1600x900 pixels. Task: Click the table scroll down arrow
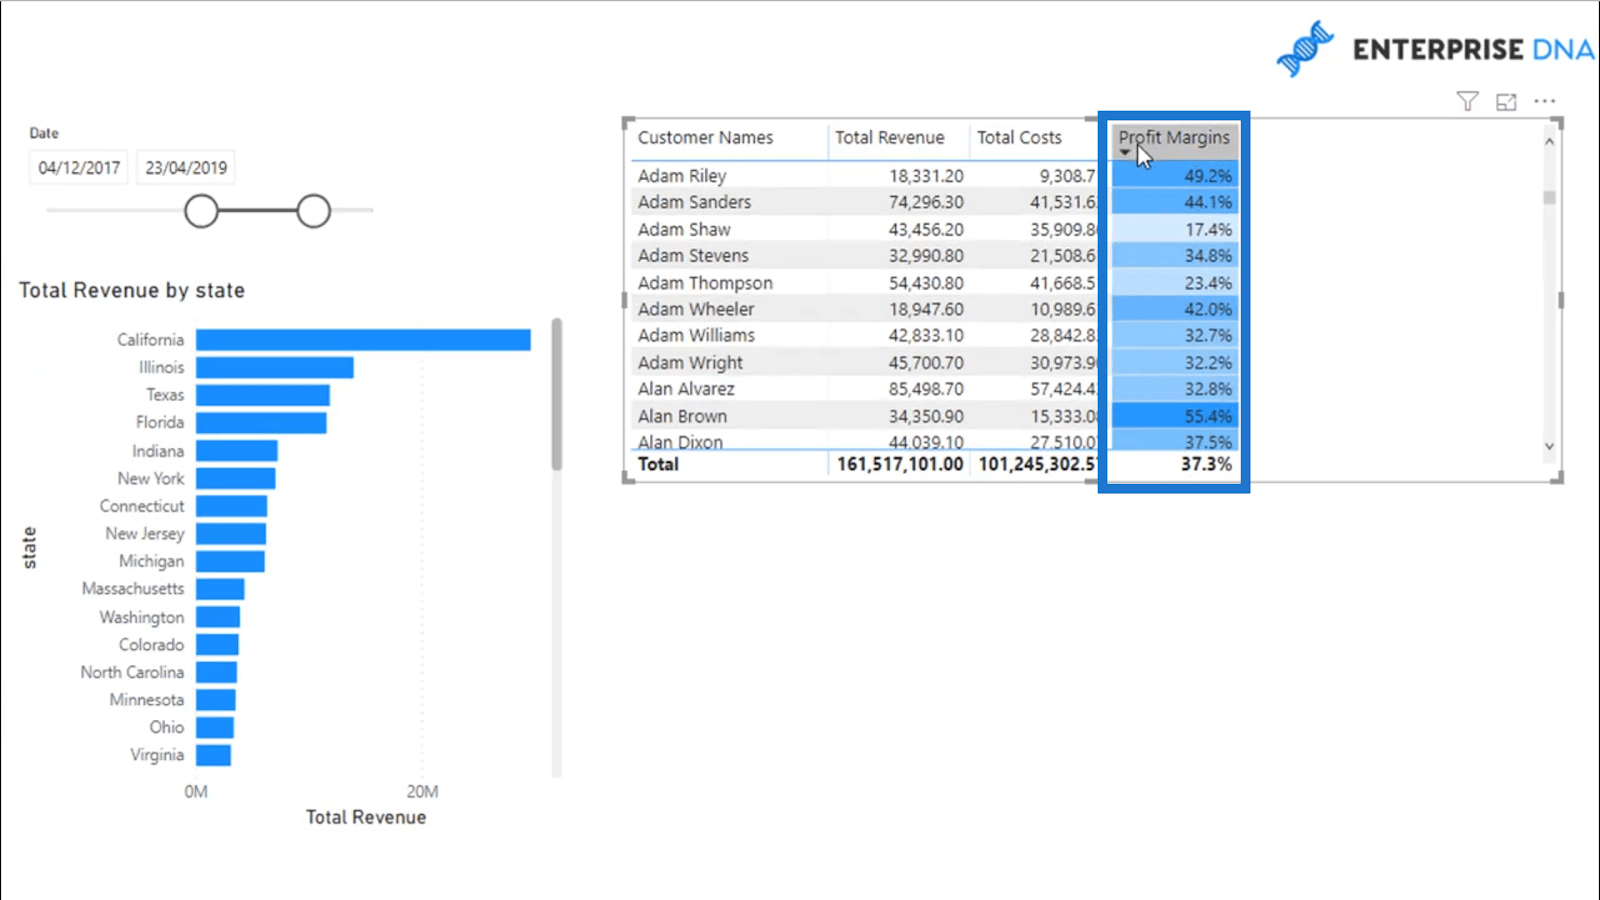coord(1549,447)
